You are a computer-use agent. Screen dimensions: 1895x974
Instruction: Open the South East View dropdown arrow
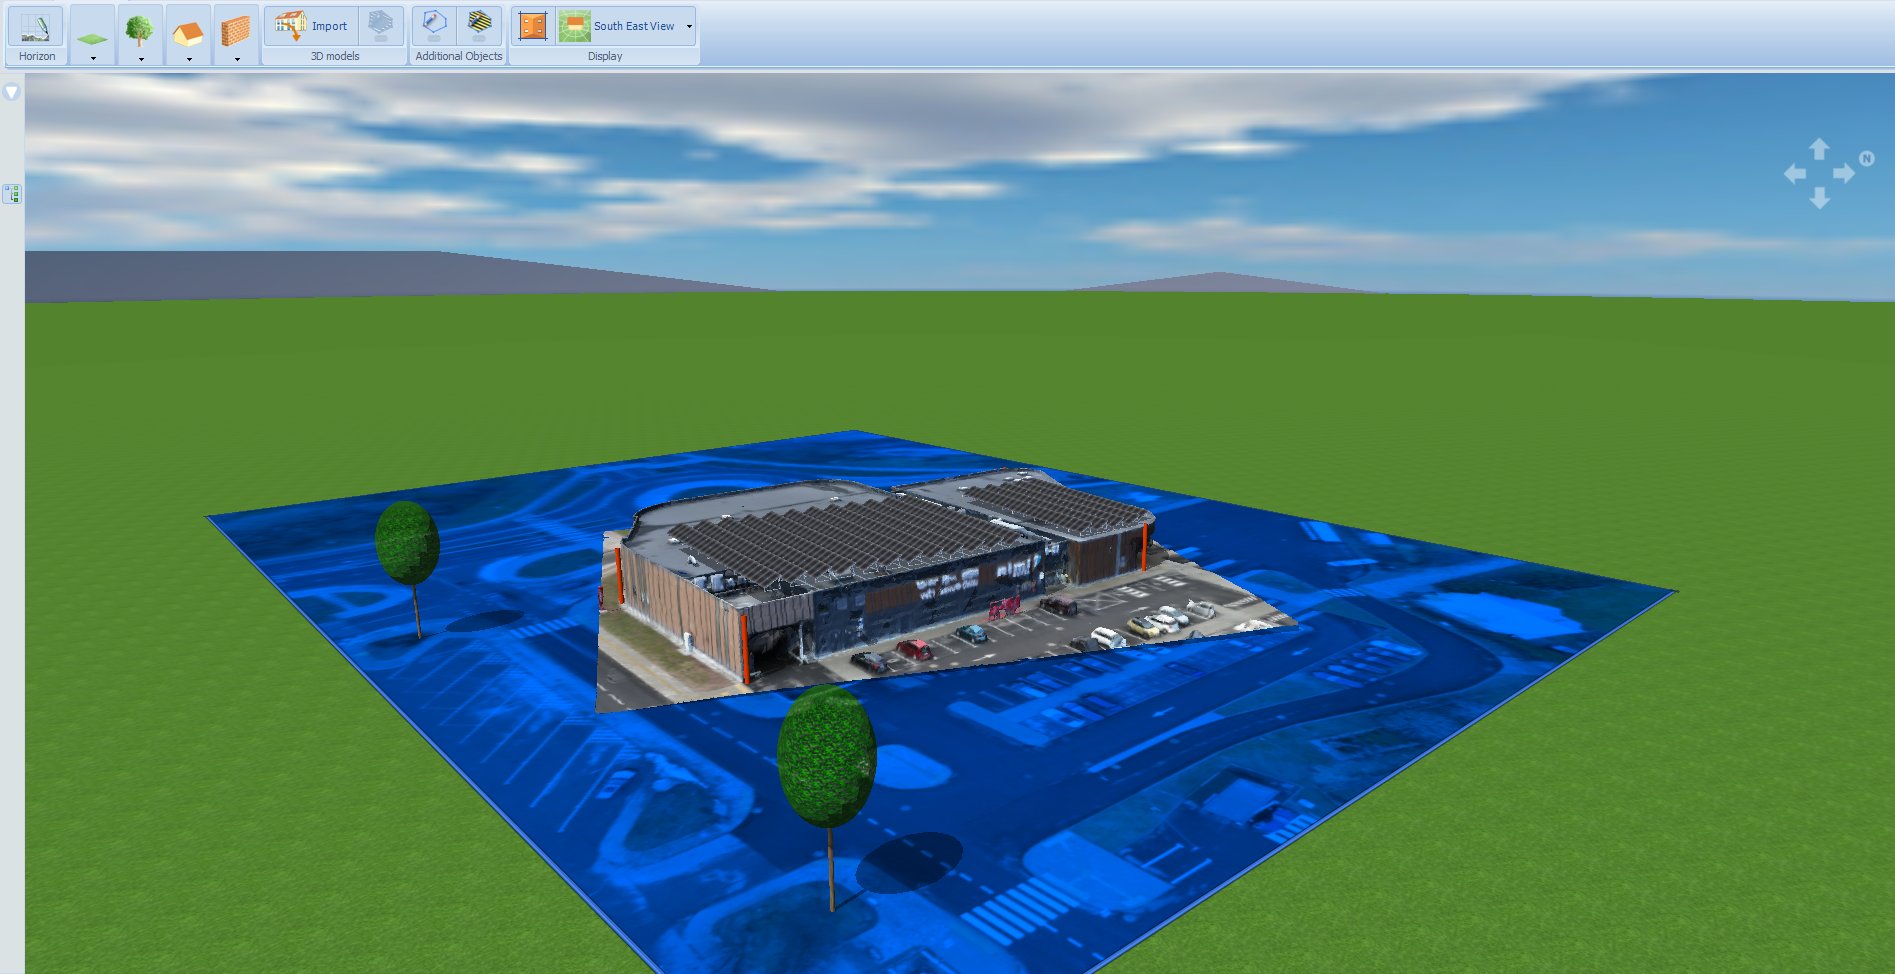689,26
